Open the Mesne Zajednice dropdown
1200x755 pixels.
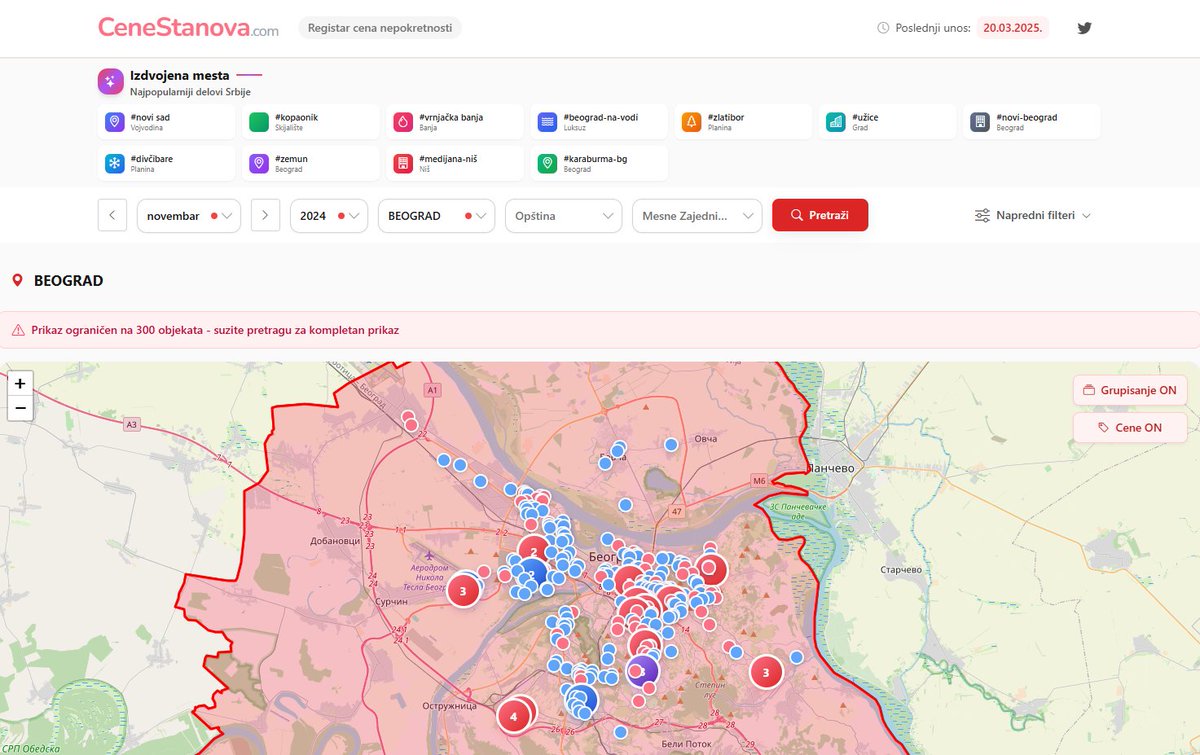[697, 215]
